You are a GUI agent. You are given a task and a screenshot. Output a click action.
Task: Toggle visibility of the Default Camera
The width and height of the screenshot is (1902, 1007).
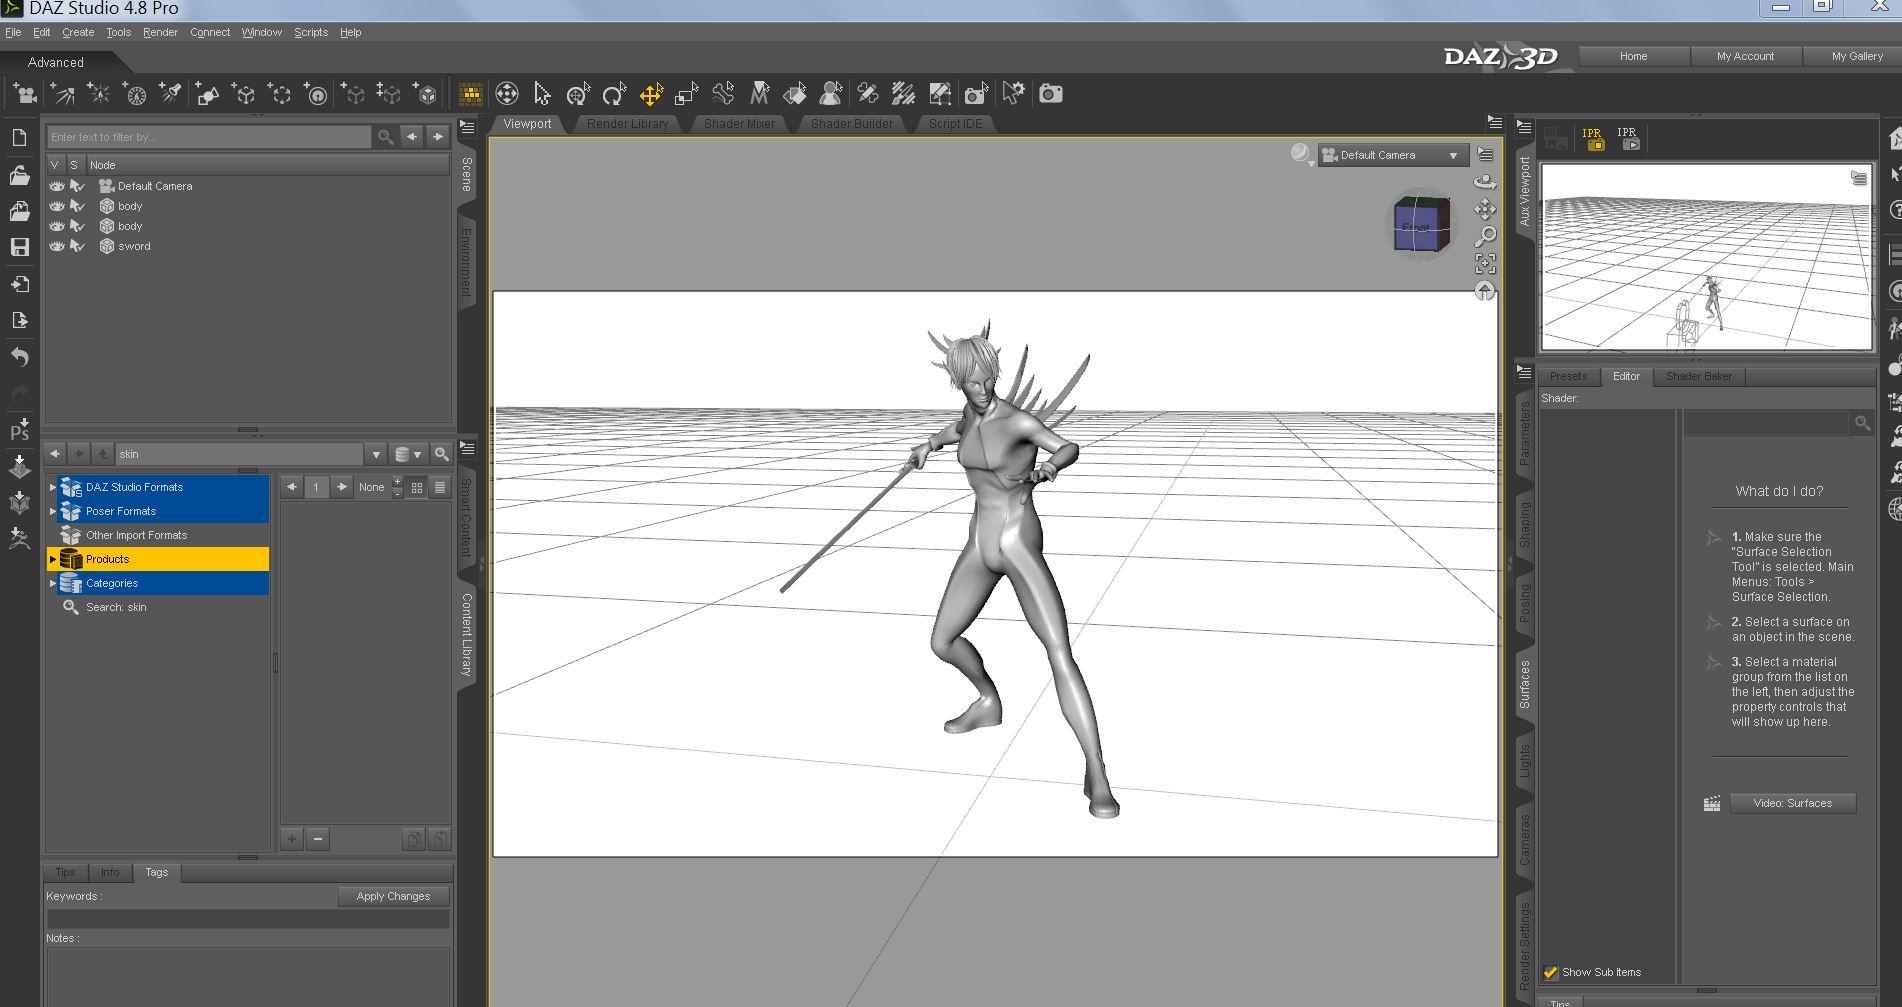point(57,186)
